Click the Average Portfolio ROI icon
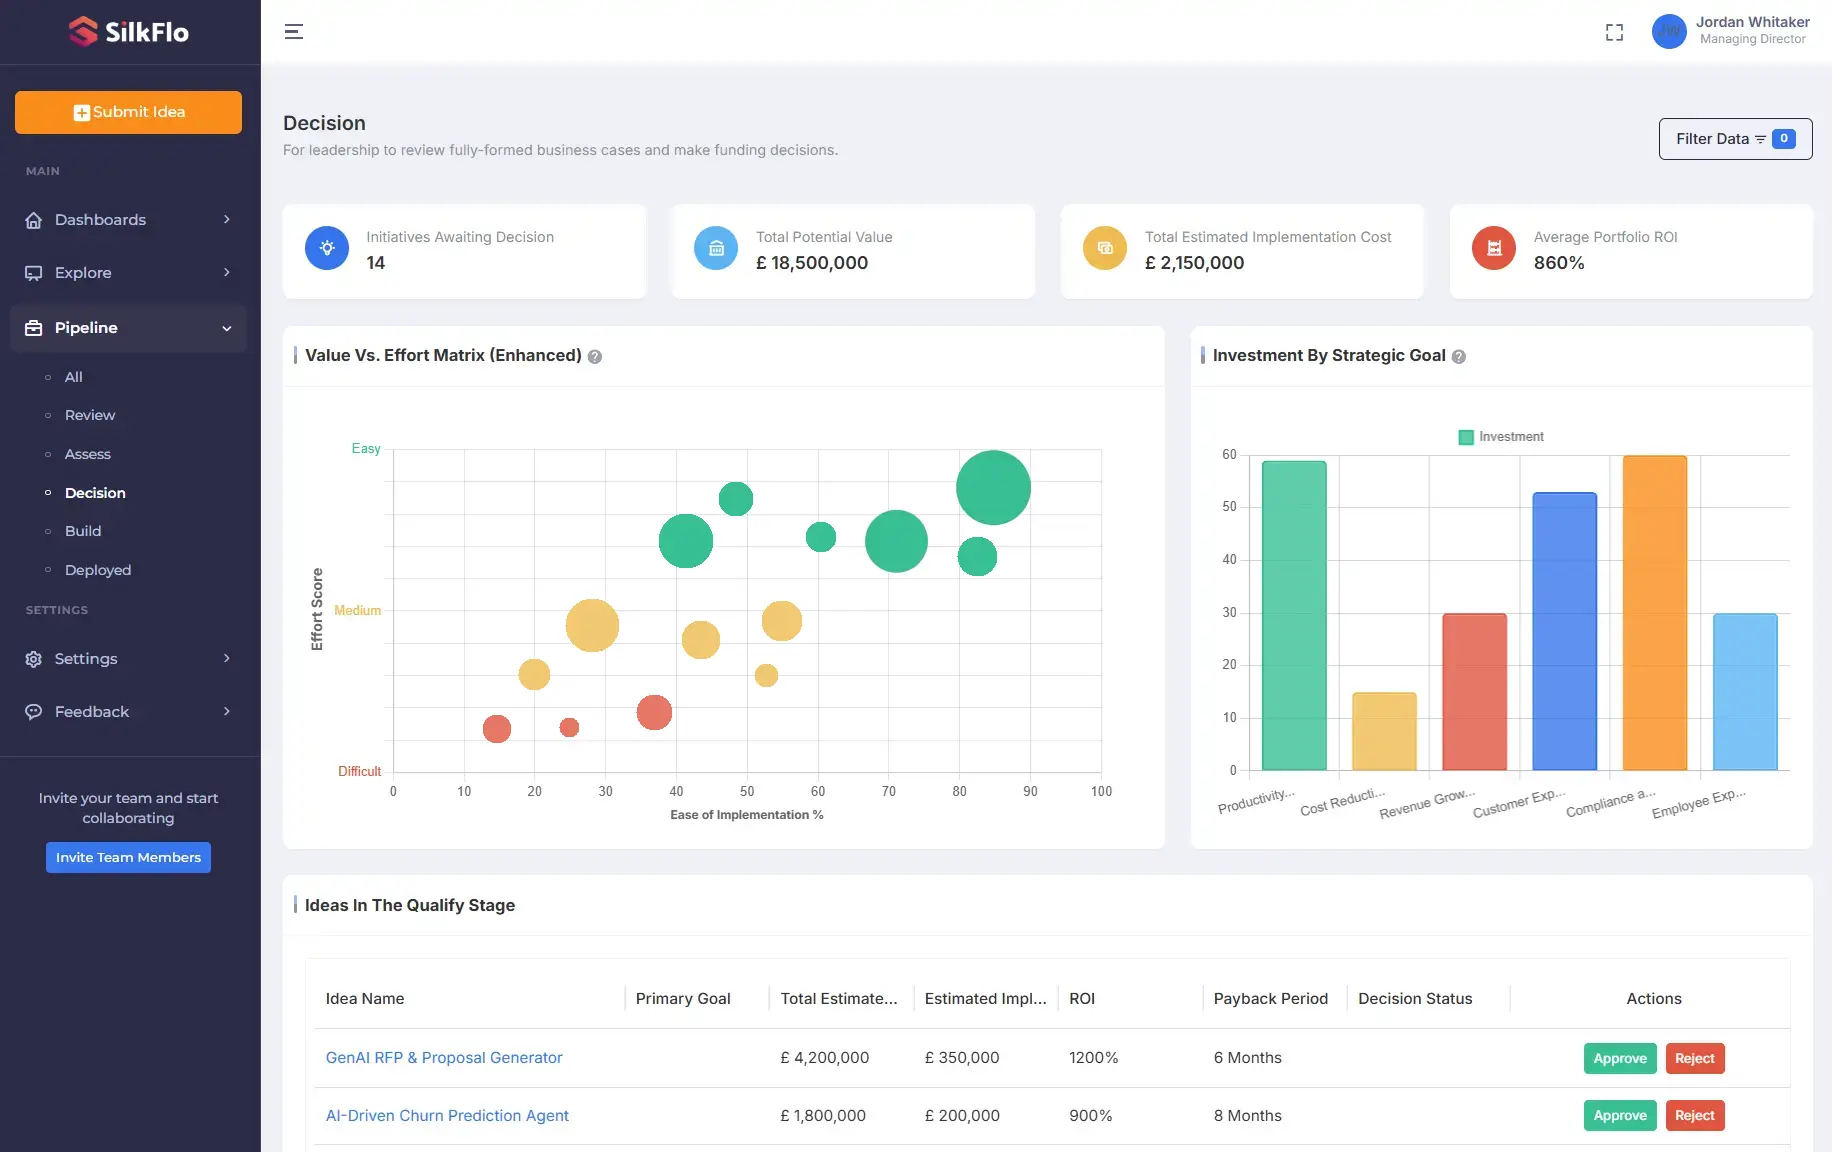This screenshot has width=1832, height=1152. pyautogui.click(x=1494, y=248)
